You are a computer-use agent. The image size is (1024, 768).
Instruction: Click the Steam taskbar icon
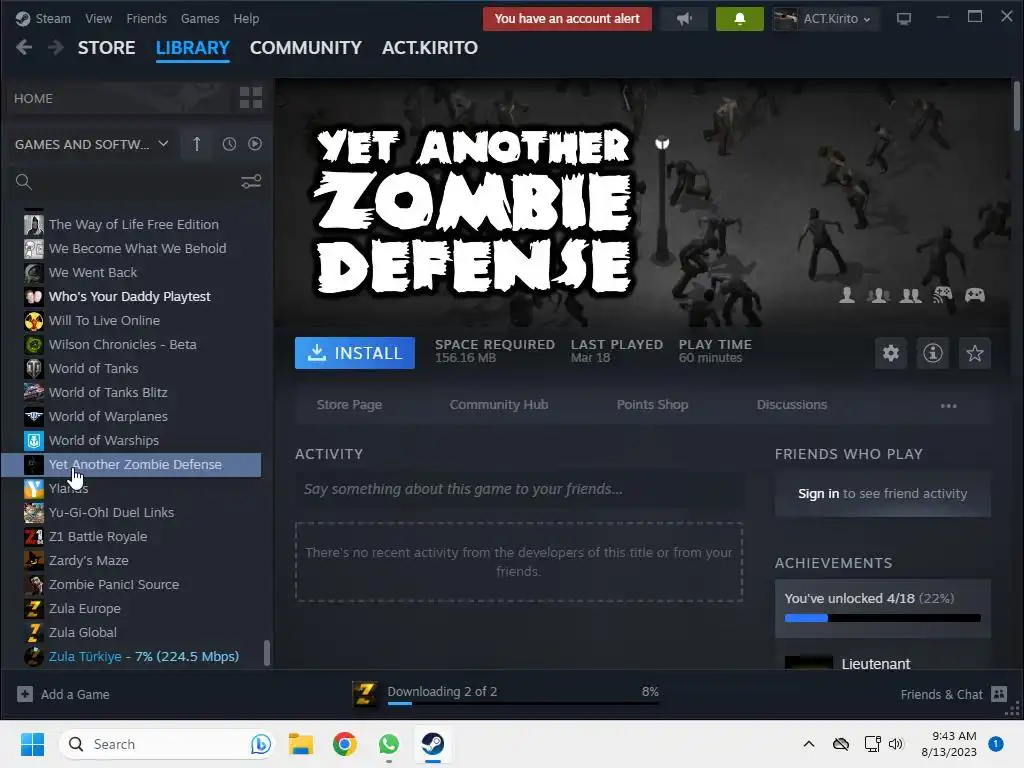(432, 744)
